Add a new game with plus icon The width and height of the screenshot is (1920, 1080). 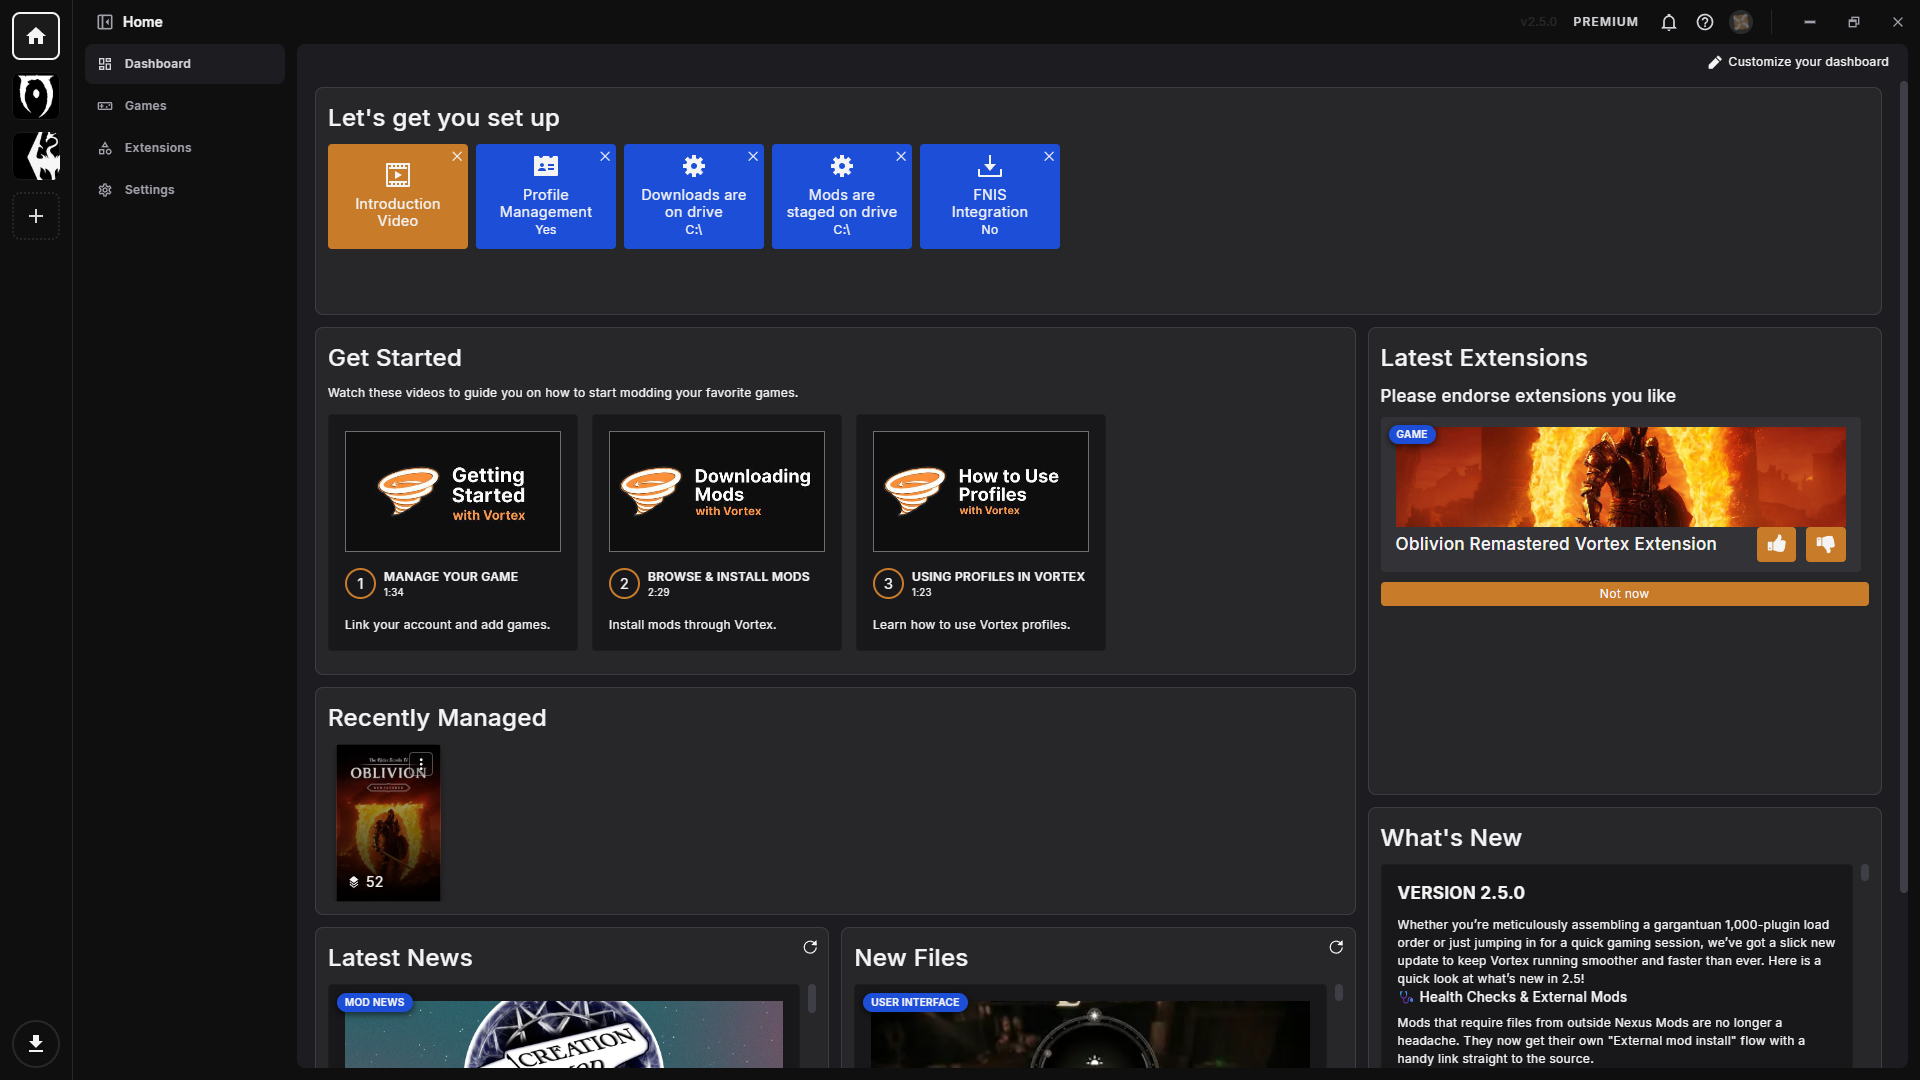coord(36,216)
